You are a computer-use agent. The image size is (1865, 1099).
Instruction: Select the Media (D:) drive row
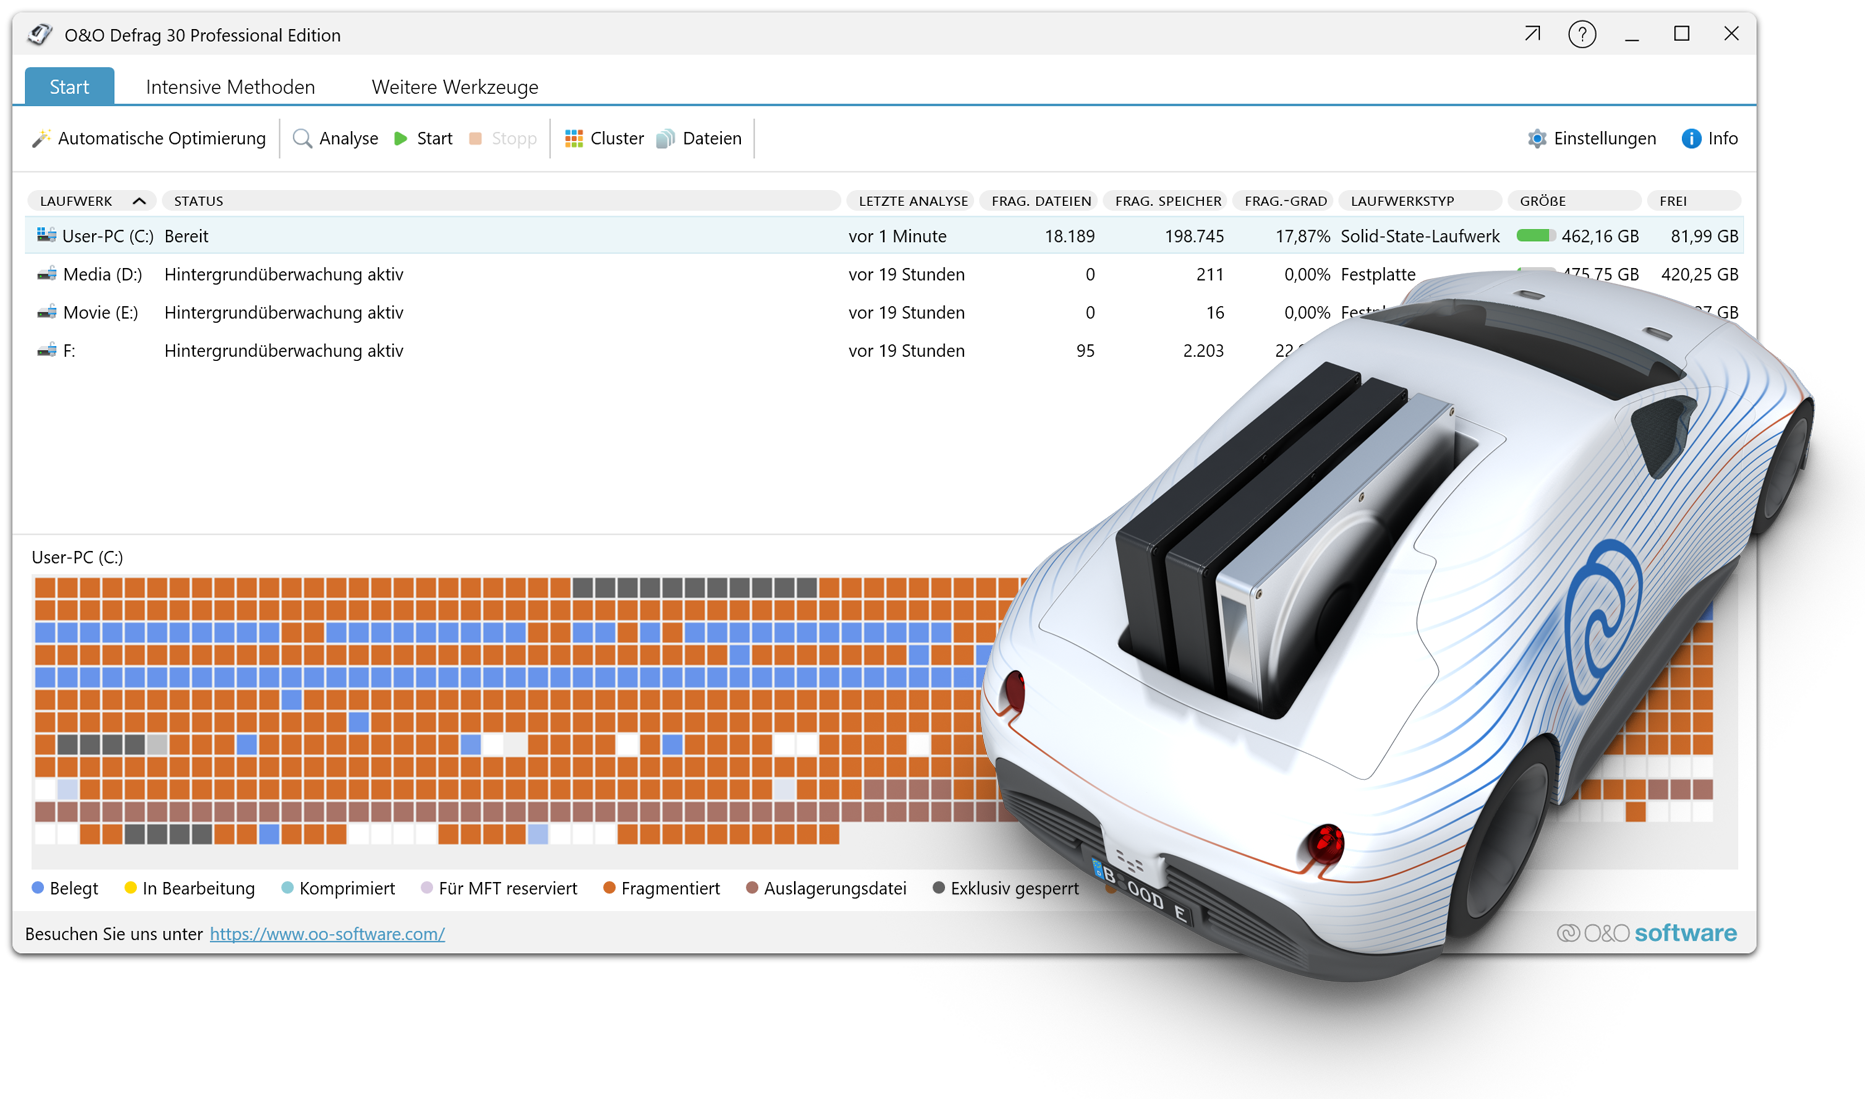(x=300, y=274)
